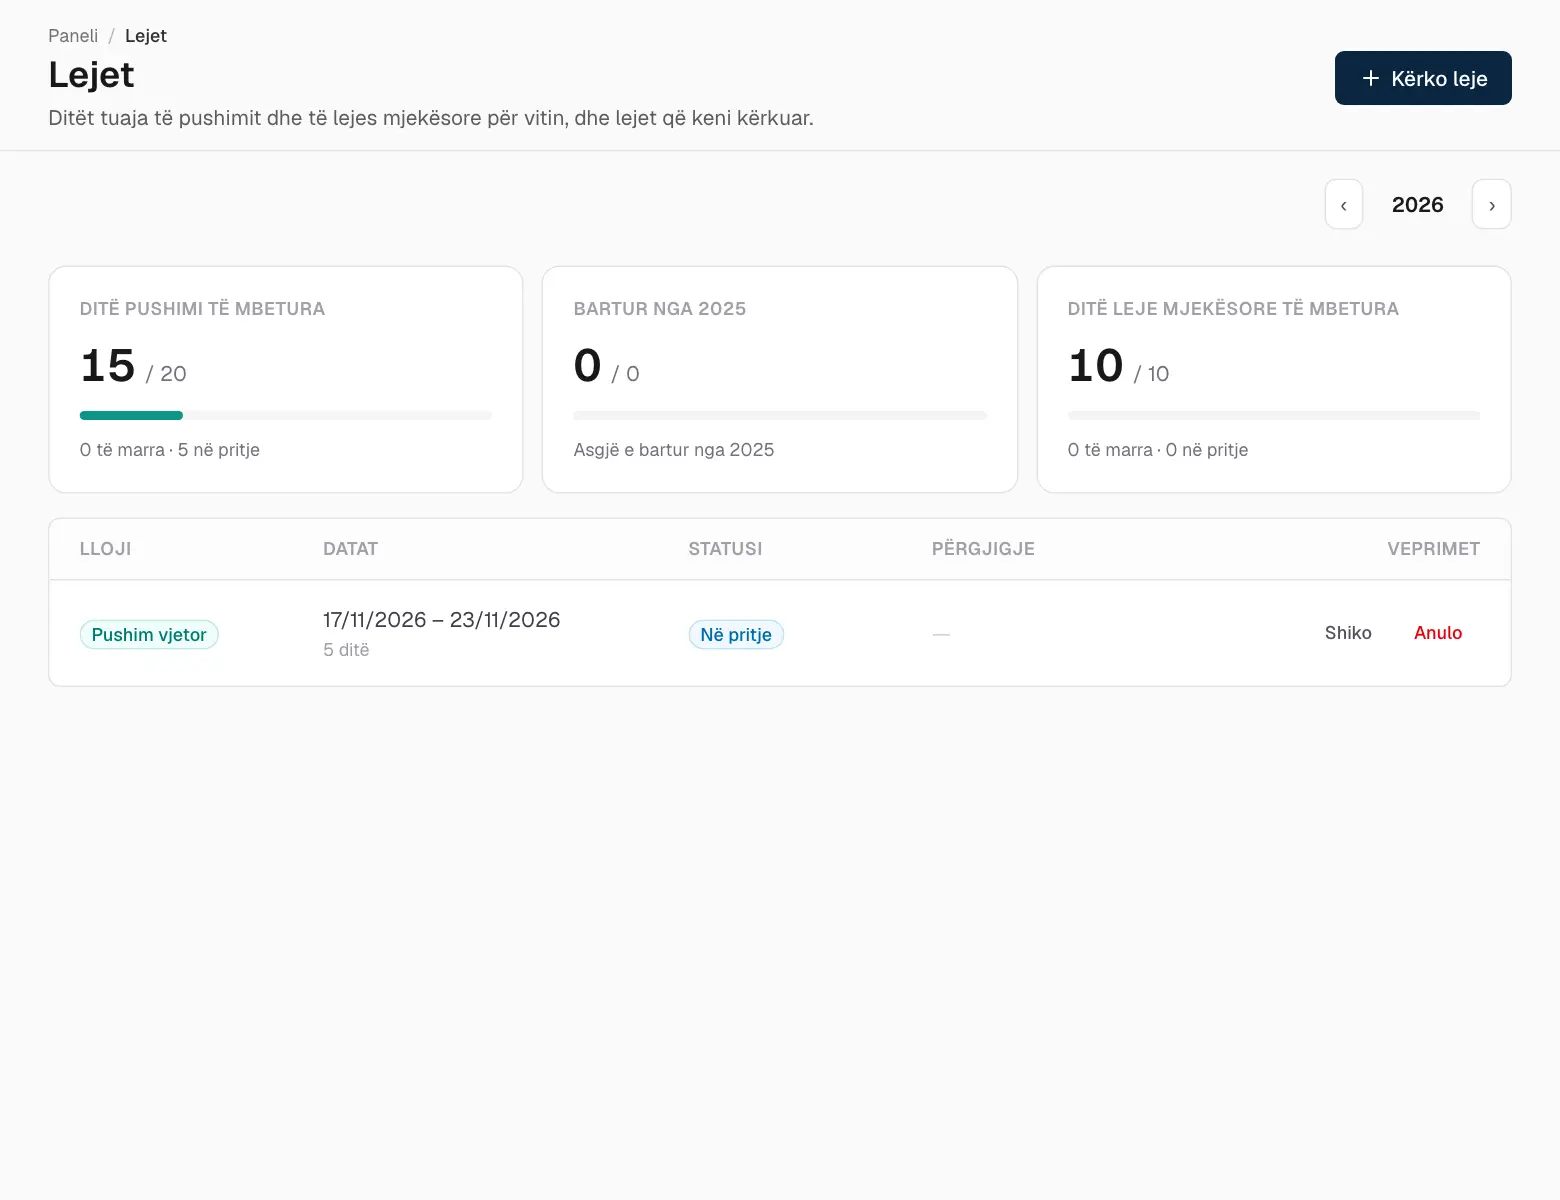Click the sick leave days progress bar
This screenshot has height=1200, width=1560.
pos(1274,415)
